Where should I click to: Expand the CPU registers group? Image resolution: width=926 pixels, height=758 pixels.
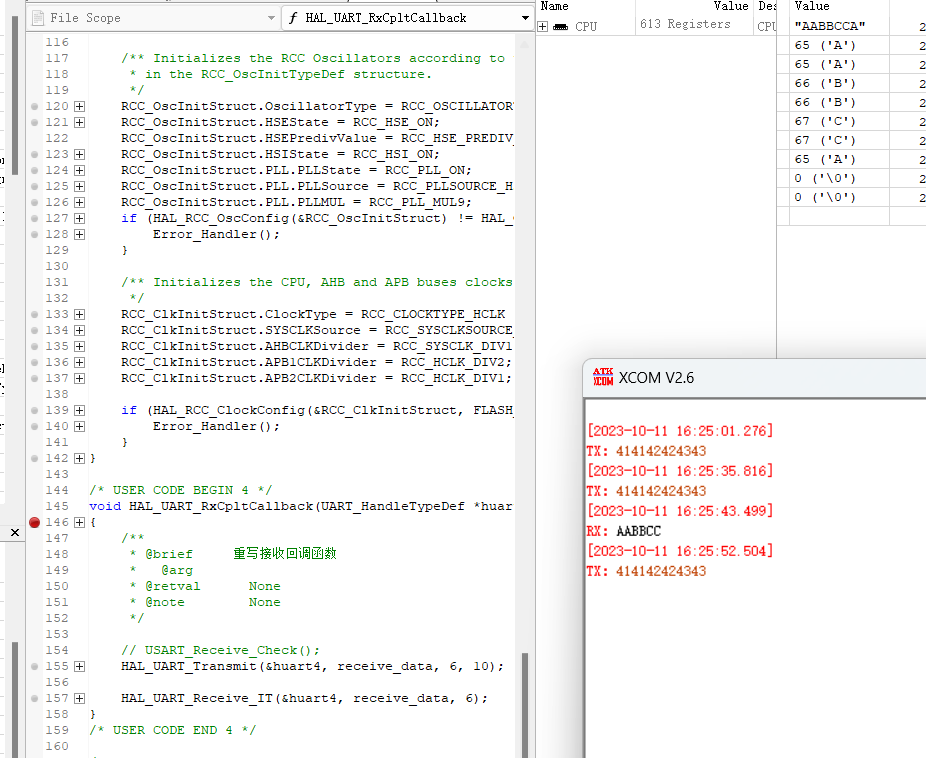point(543,27)
